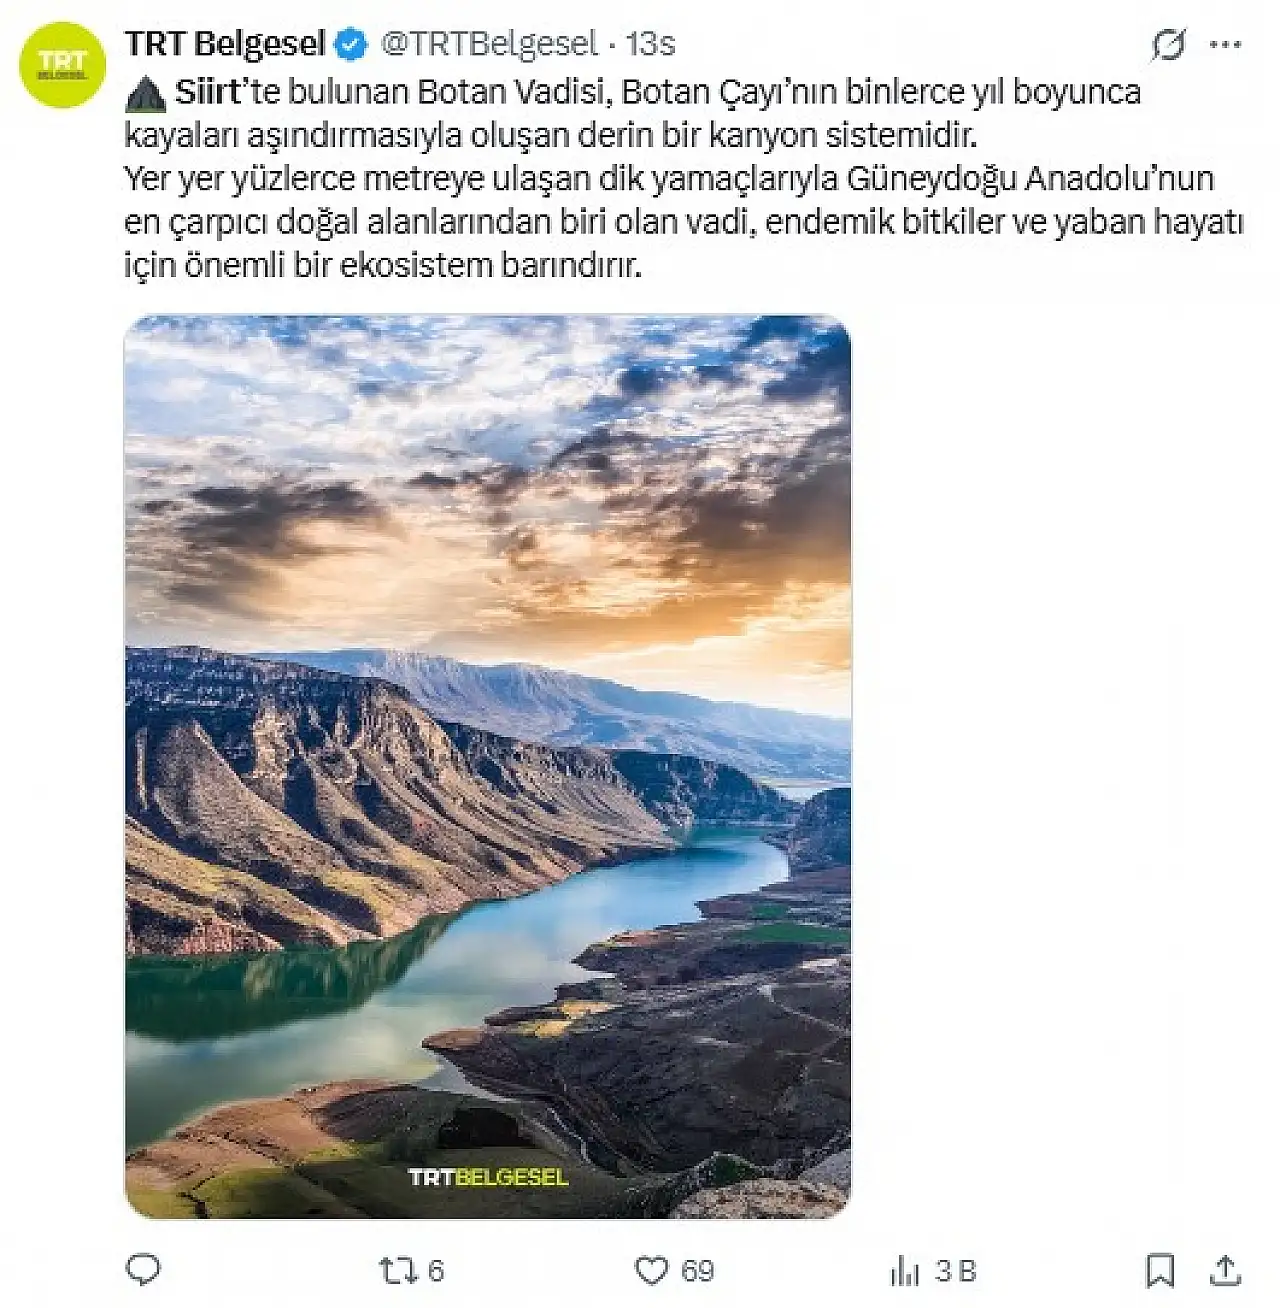
Task: Like the tweet with the heart icon
Action: coord(652,1270)
